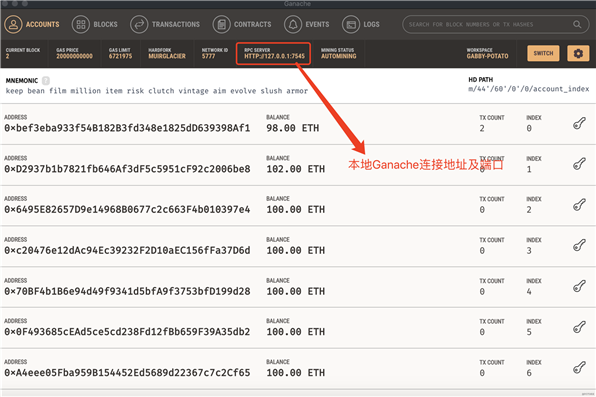Select address 0x6495E82657D9e14968B0677c2c663F4b010397e4
The width and height of the screenshot is (596, 397).
(x=127, y=210)
